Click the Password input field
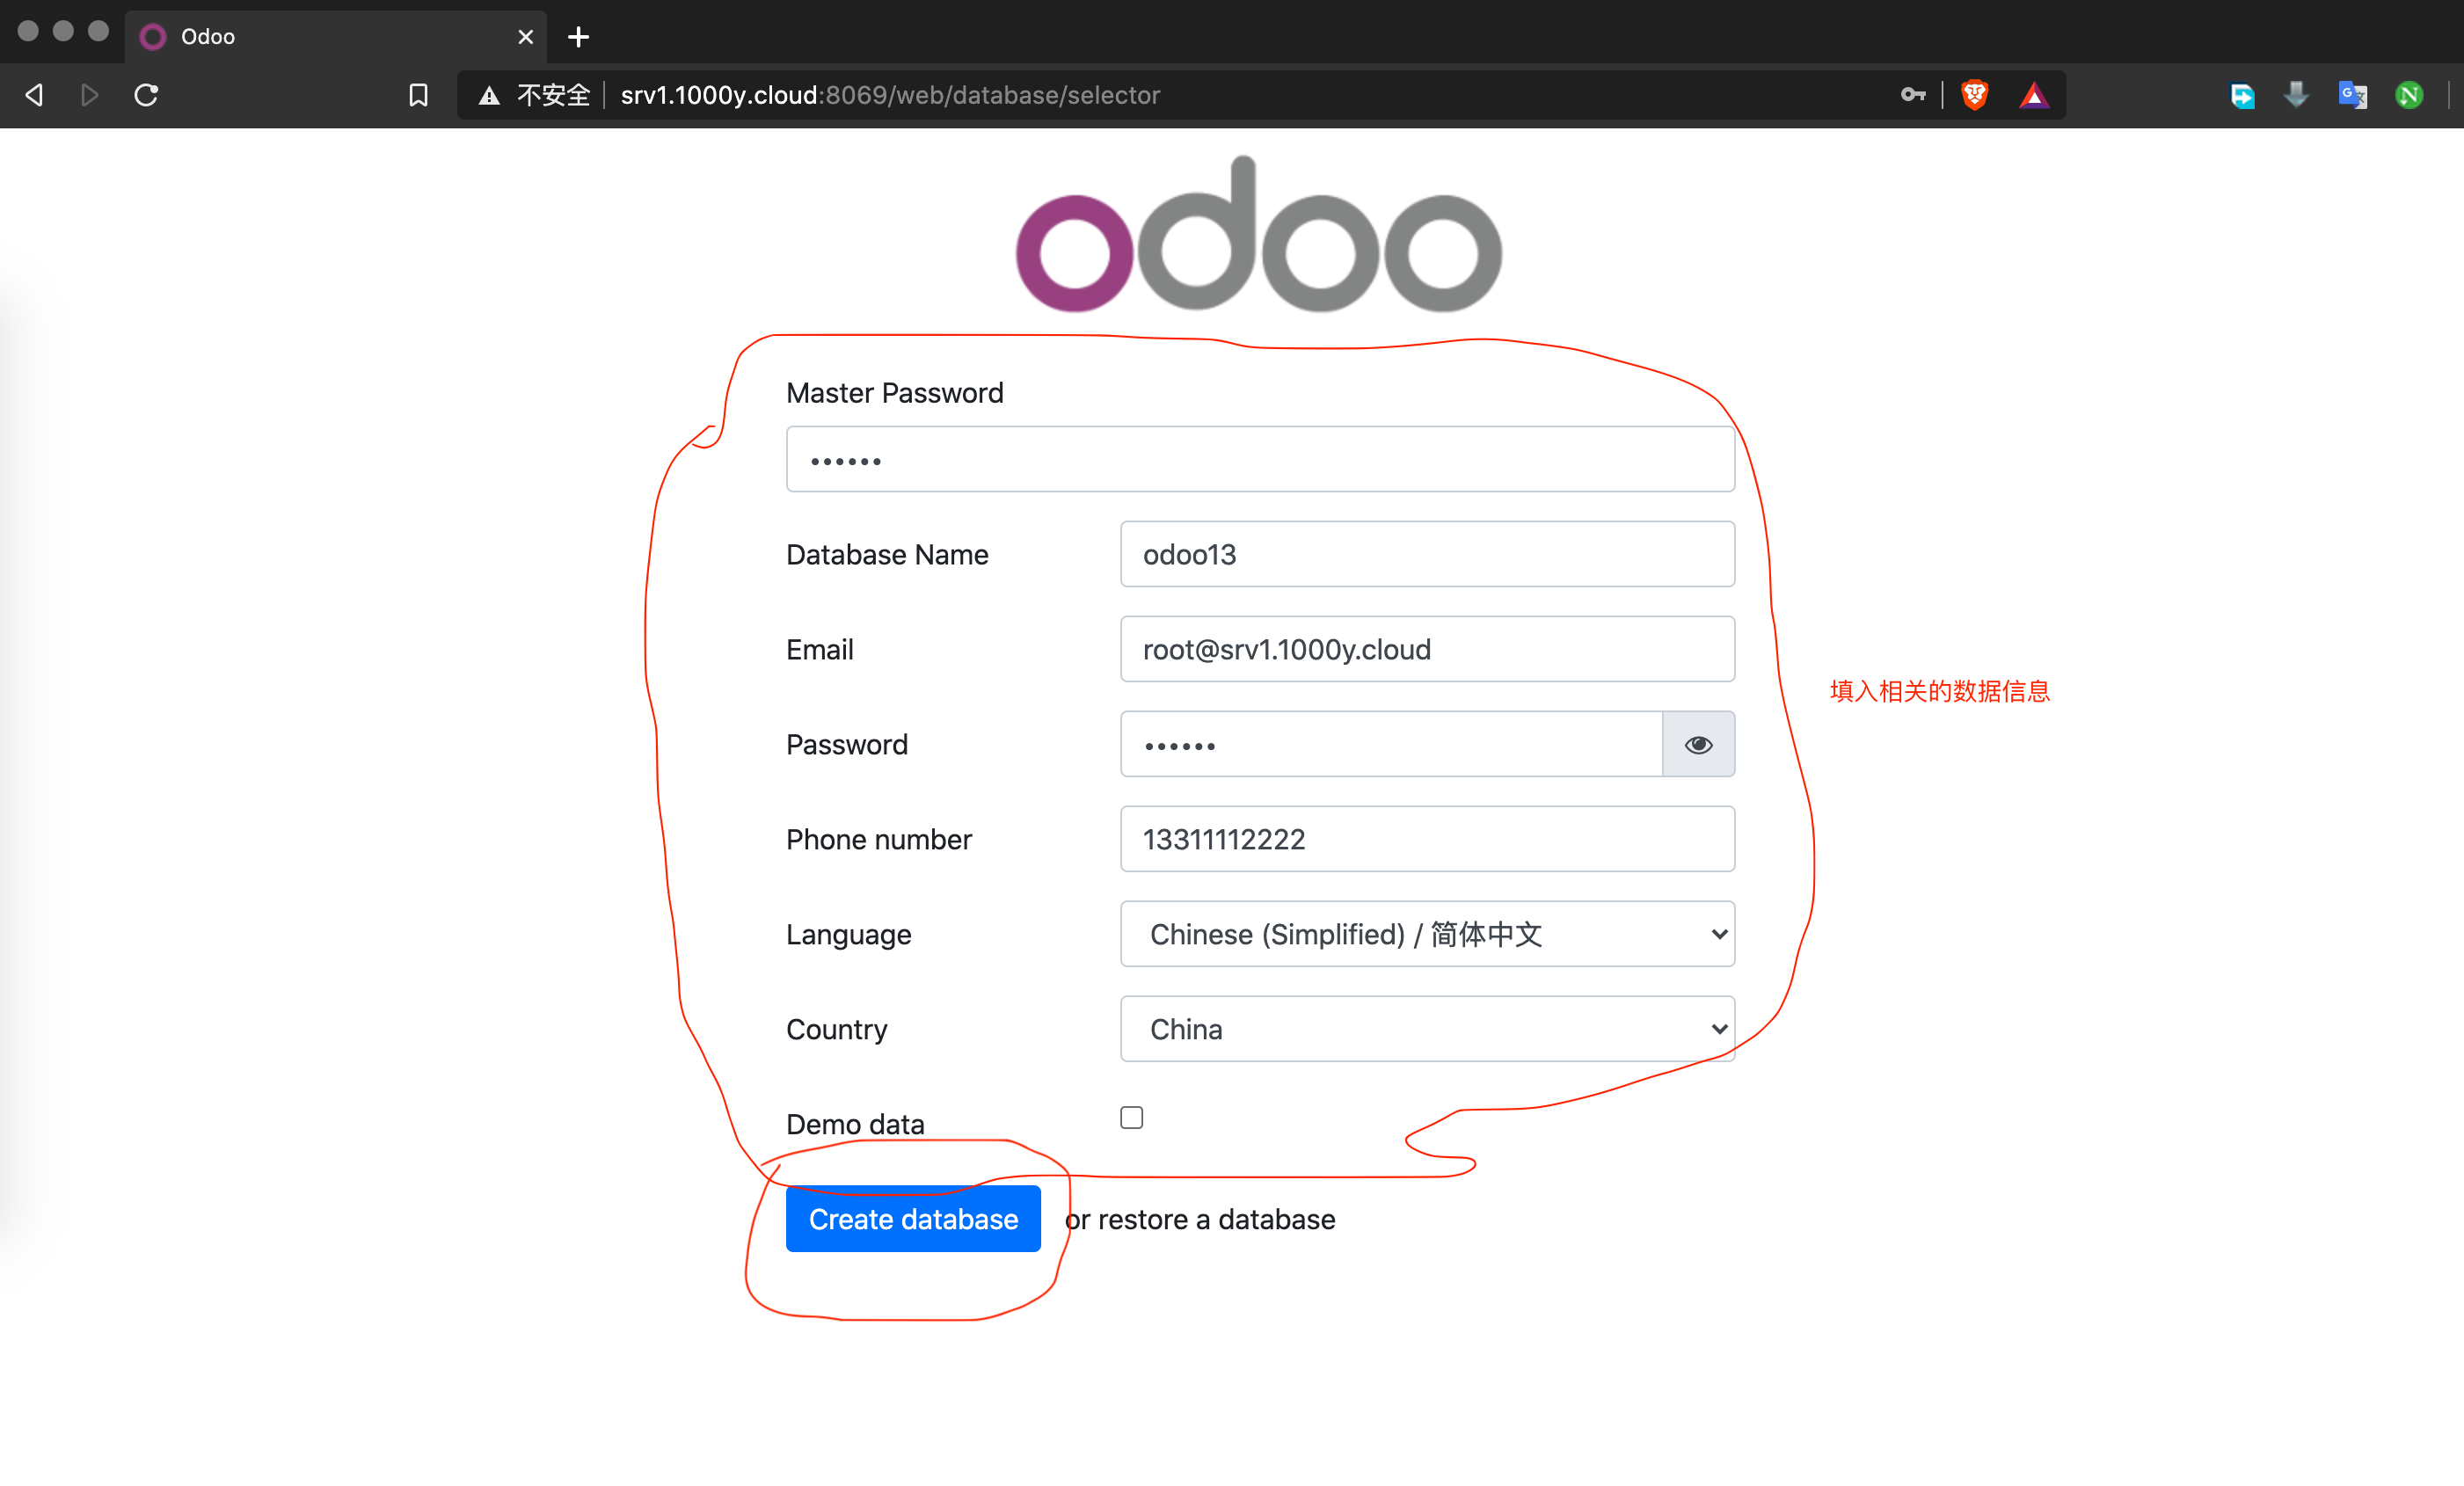 (x=1391, y=744)
